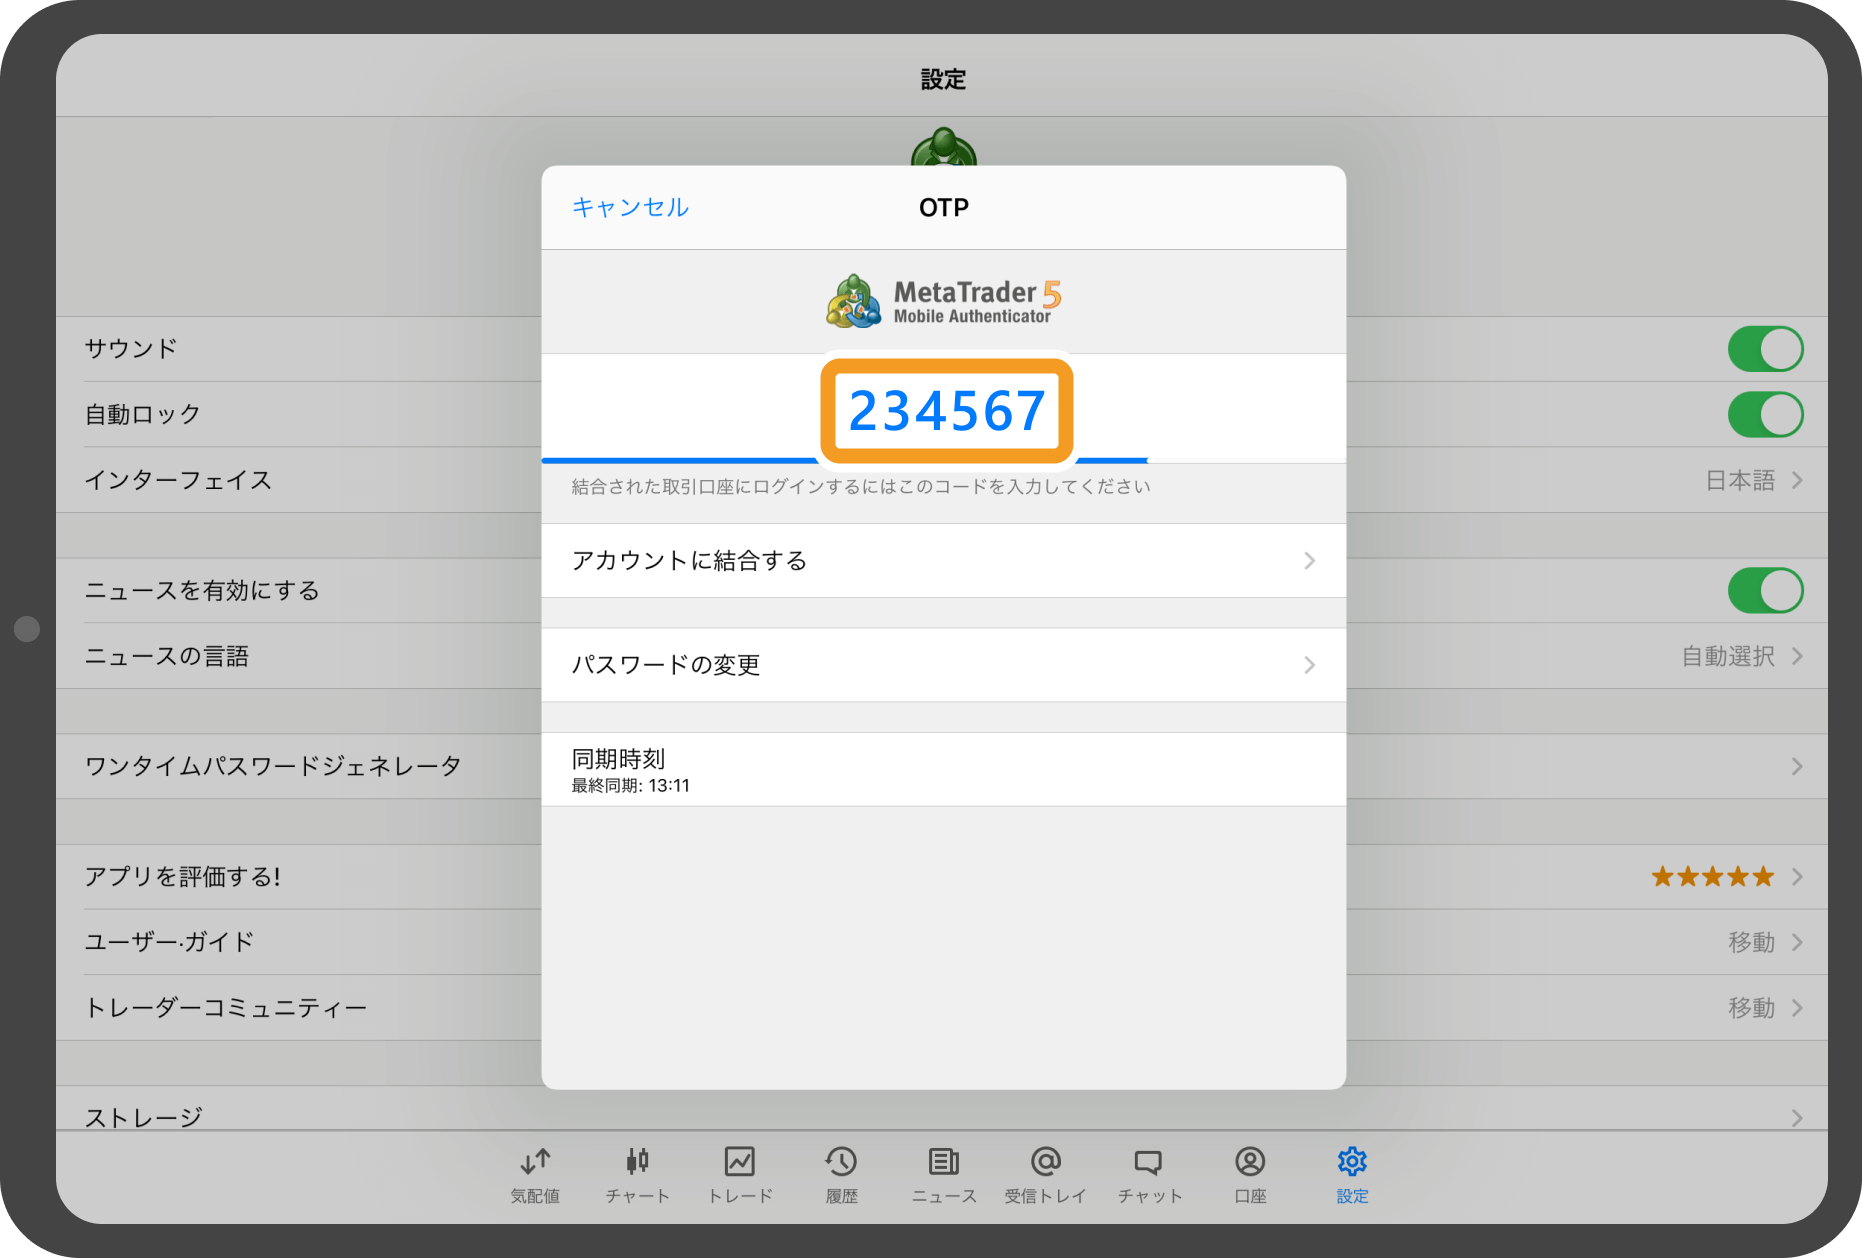
Task: Open chevron on ストレージ row
Action: pyautogui.click(x=1797, y=1117)
